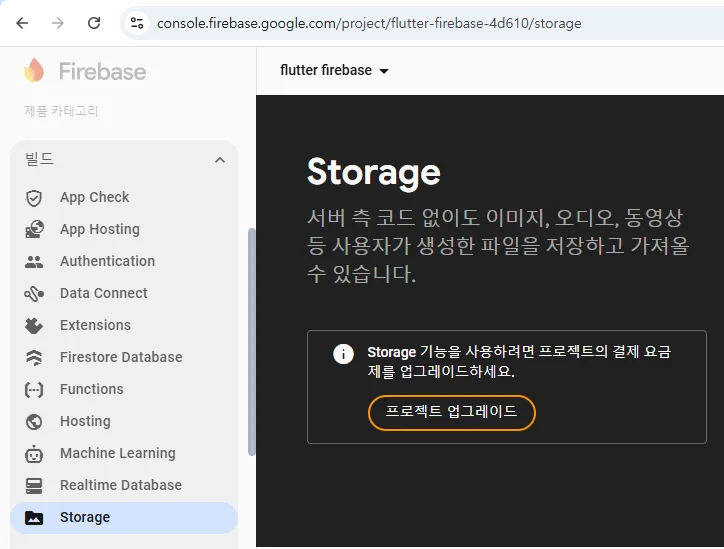Go to Authentication section

tap(124, 261)
